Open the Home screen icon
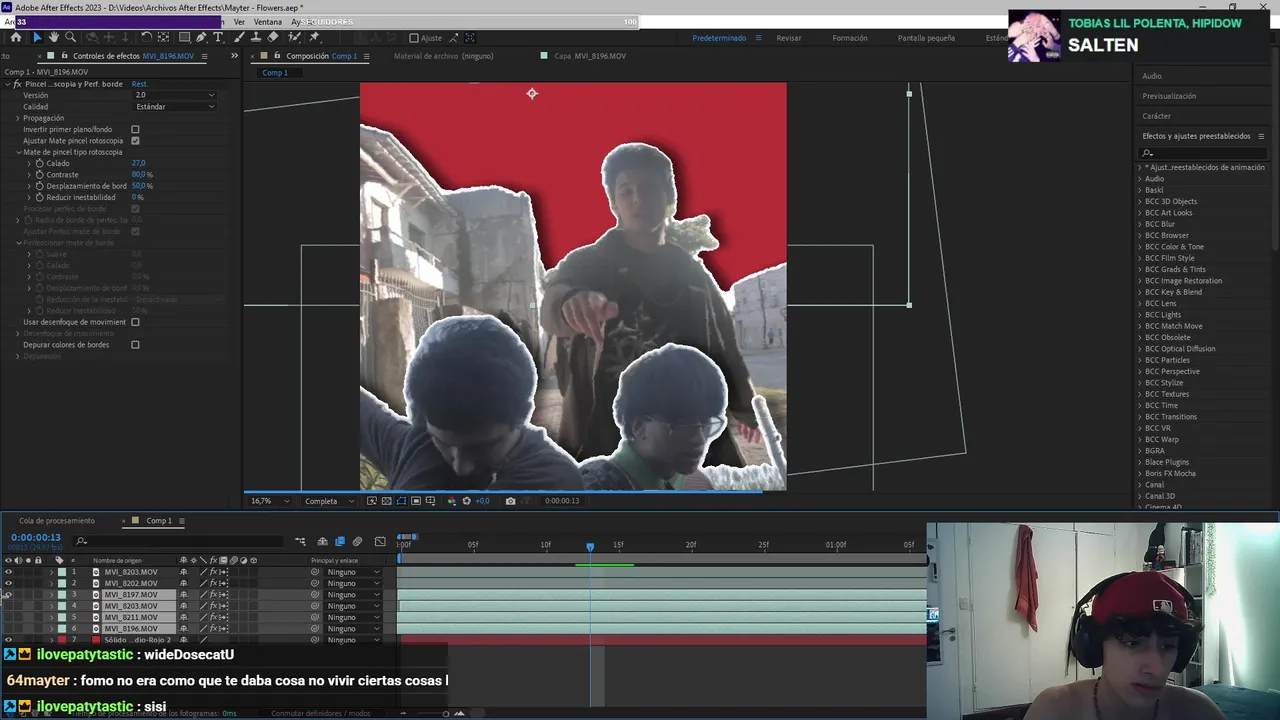The width and height of the screenshot is (1280, 720). click(x=15, y=37)
